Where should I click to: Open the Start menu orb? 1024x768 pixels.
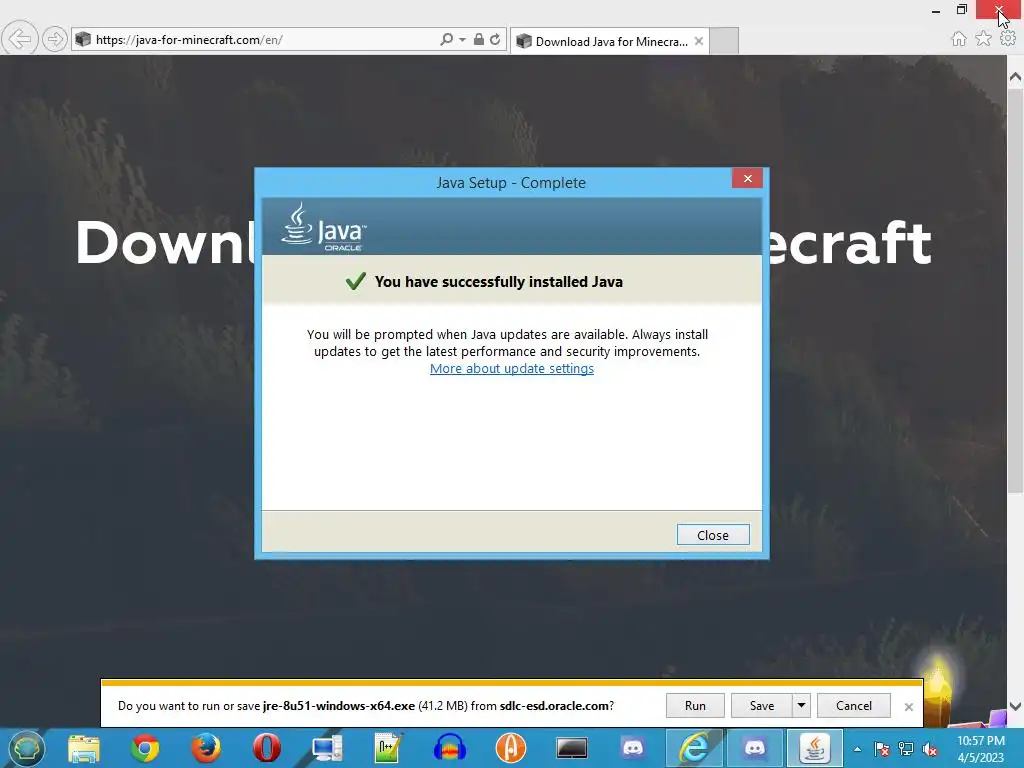pos(26,748)
